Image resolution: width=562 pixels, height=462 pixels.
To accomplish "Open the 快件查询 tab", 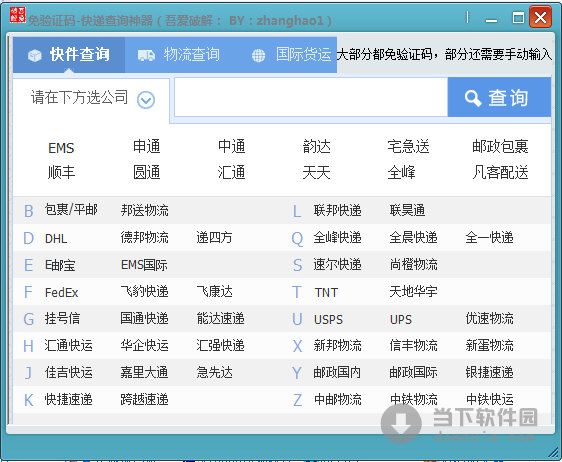I will [69, 55].
